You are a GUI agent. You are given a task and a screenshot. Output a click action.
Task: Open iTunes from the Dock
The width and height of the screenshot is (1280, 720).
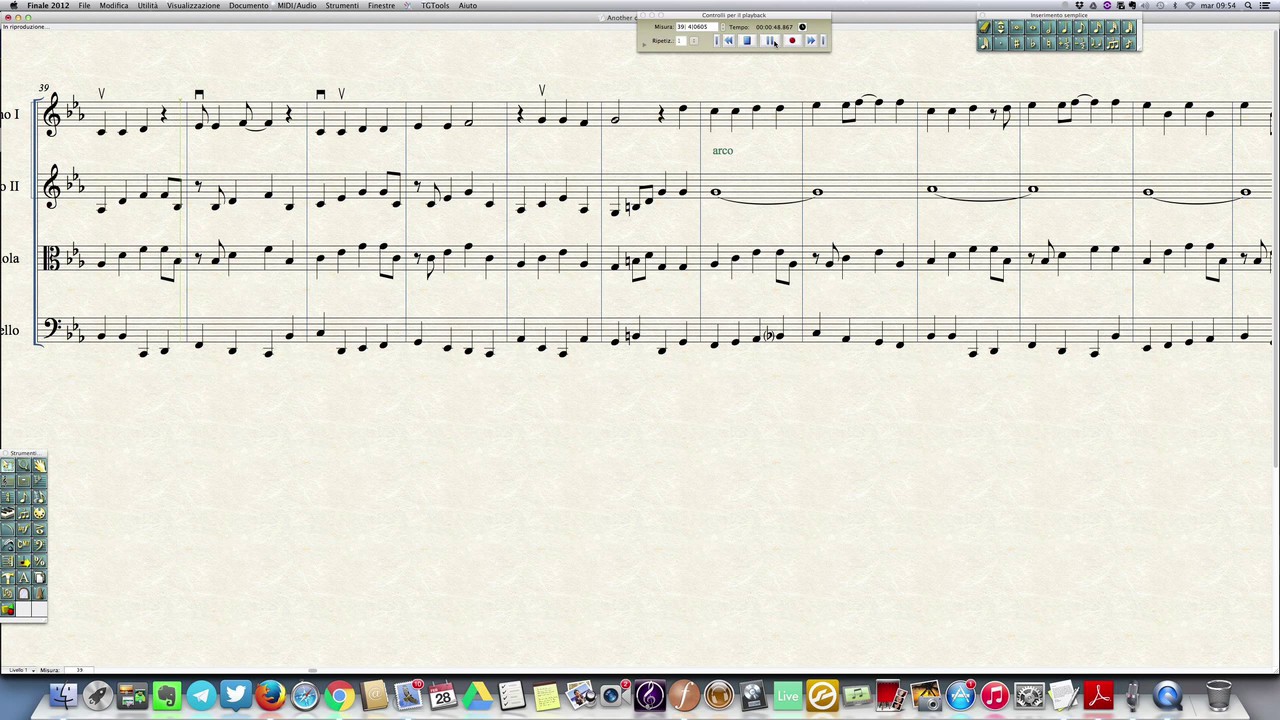[x=994, y=695]
